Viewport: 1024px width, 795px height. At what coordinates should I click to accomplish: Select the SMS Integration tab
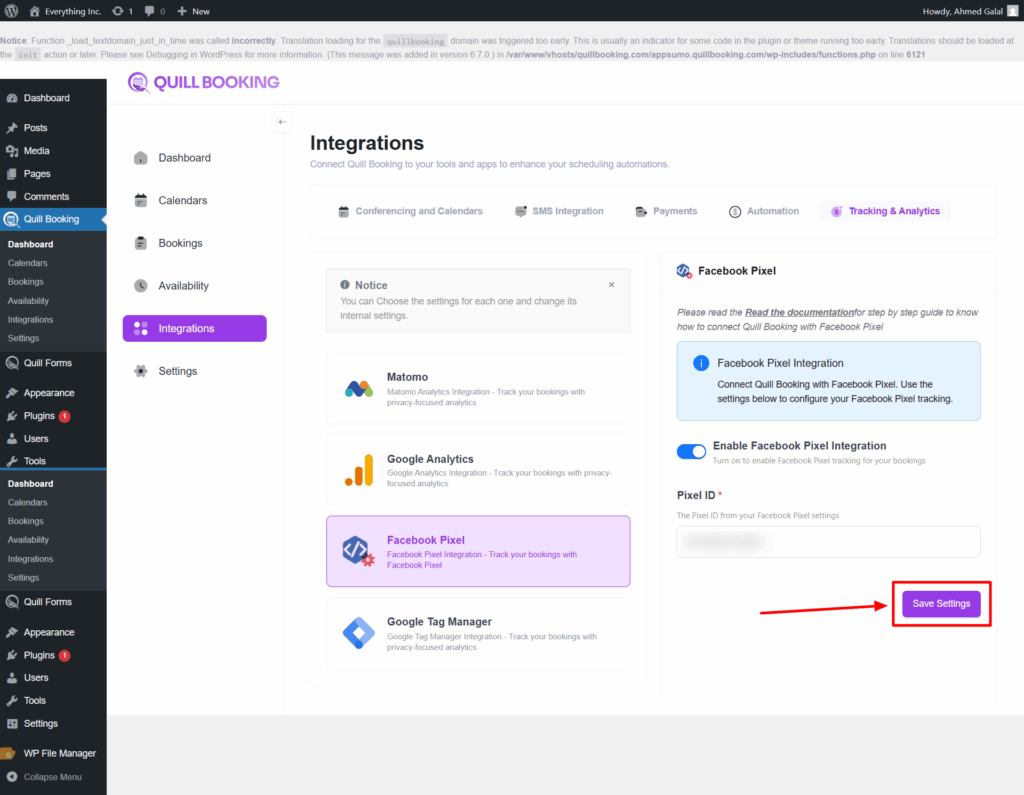pyautogui.click(x=559, y=211)
